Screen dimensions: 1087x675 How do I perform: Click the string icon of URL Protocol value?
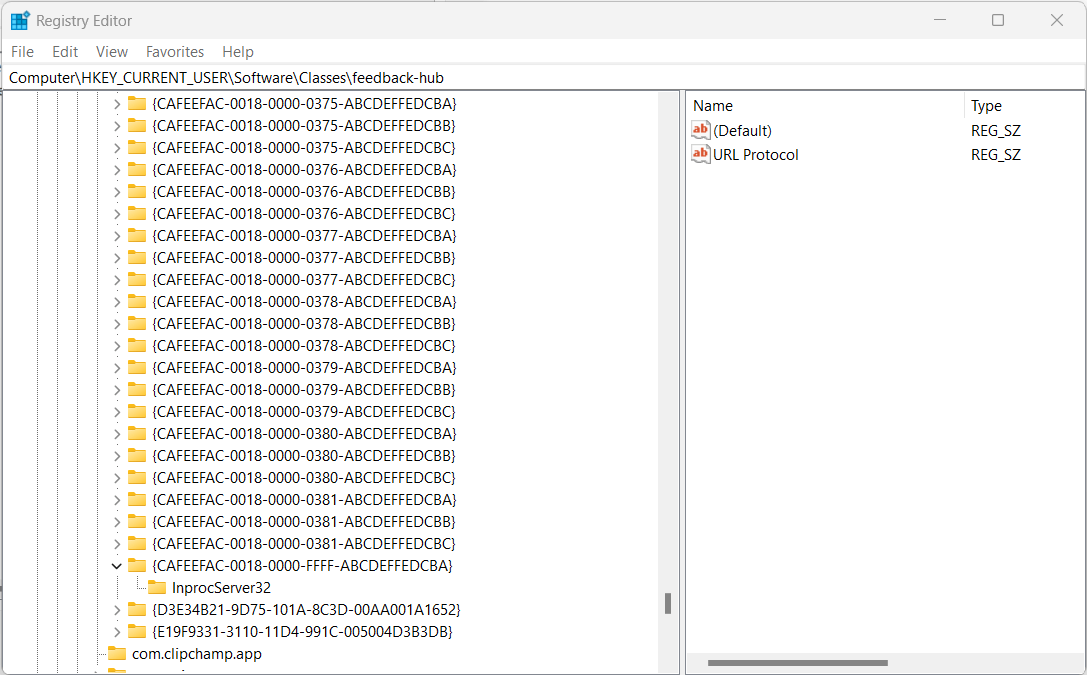[701, 155]
